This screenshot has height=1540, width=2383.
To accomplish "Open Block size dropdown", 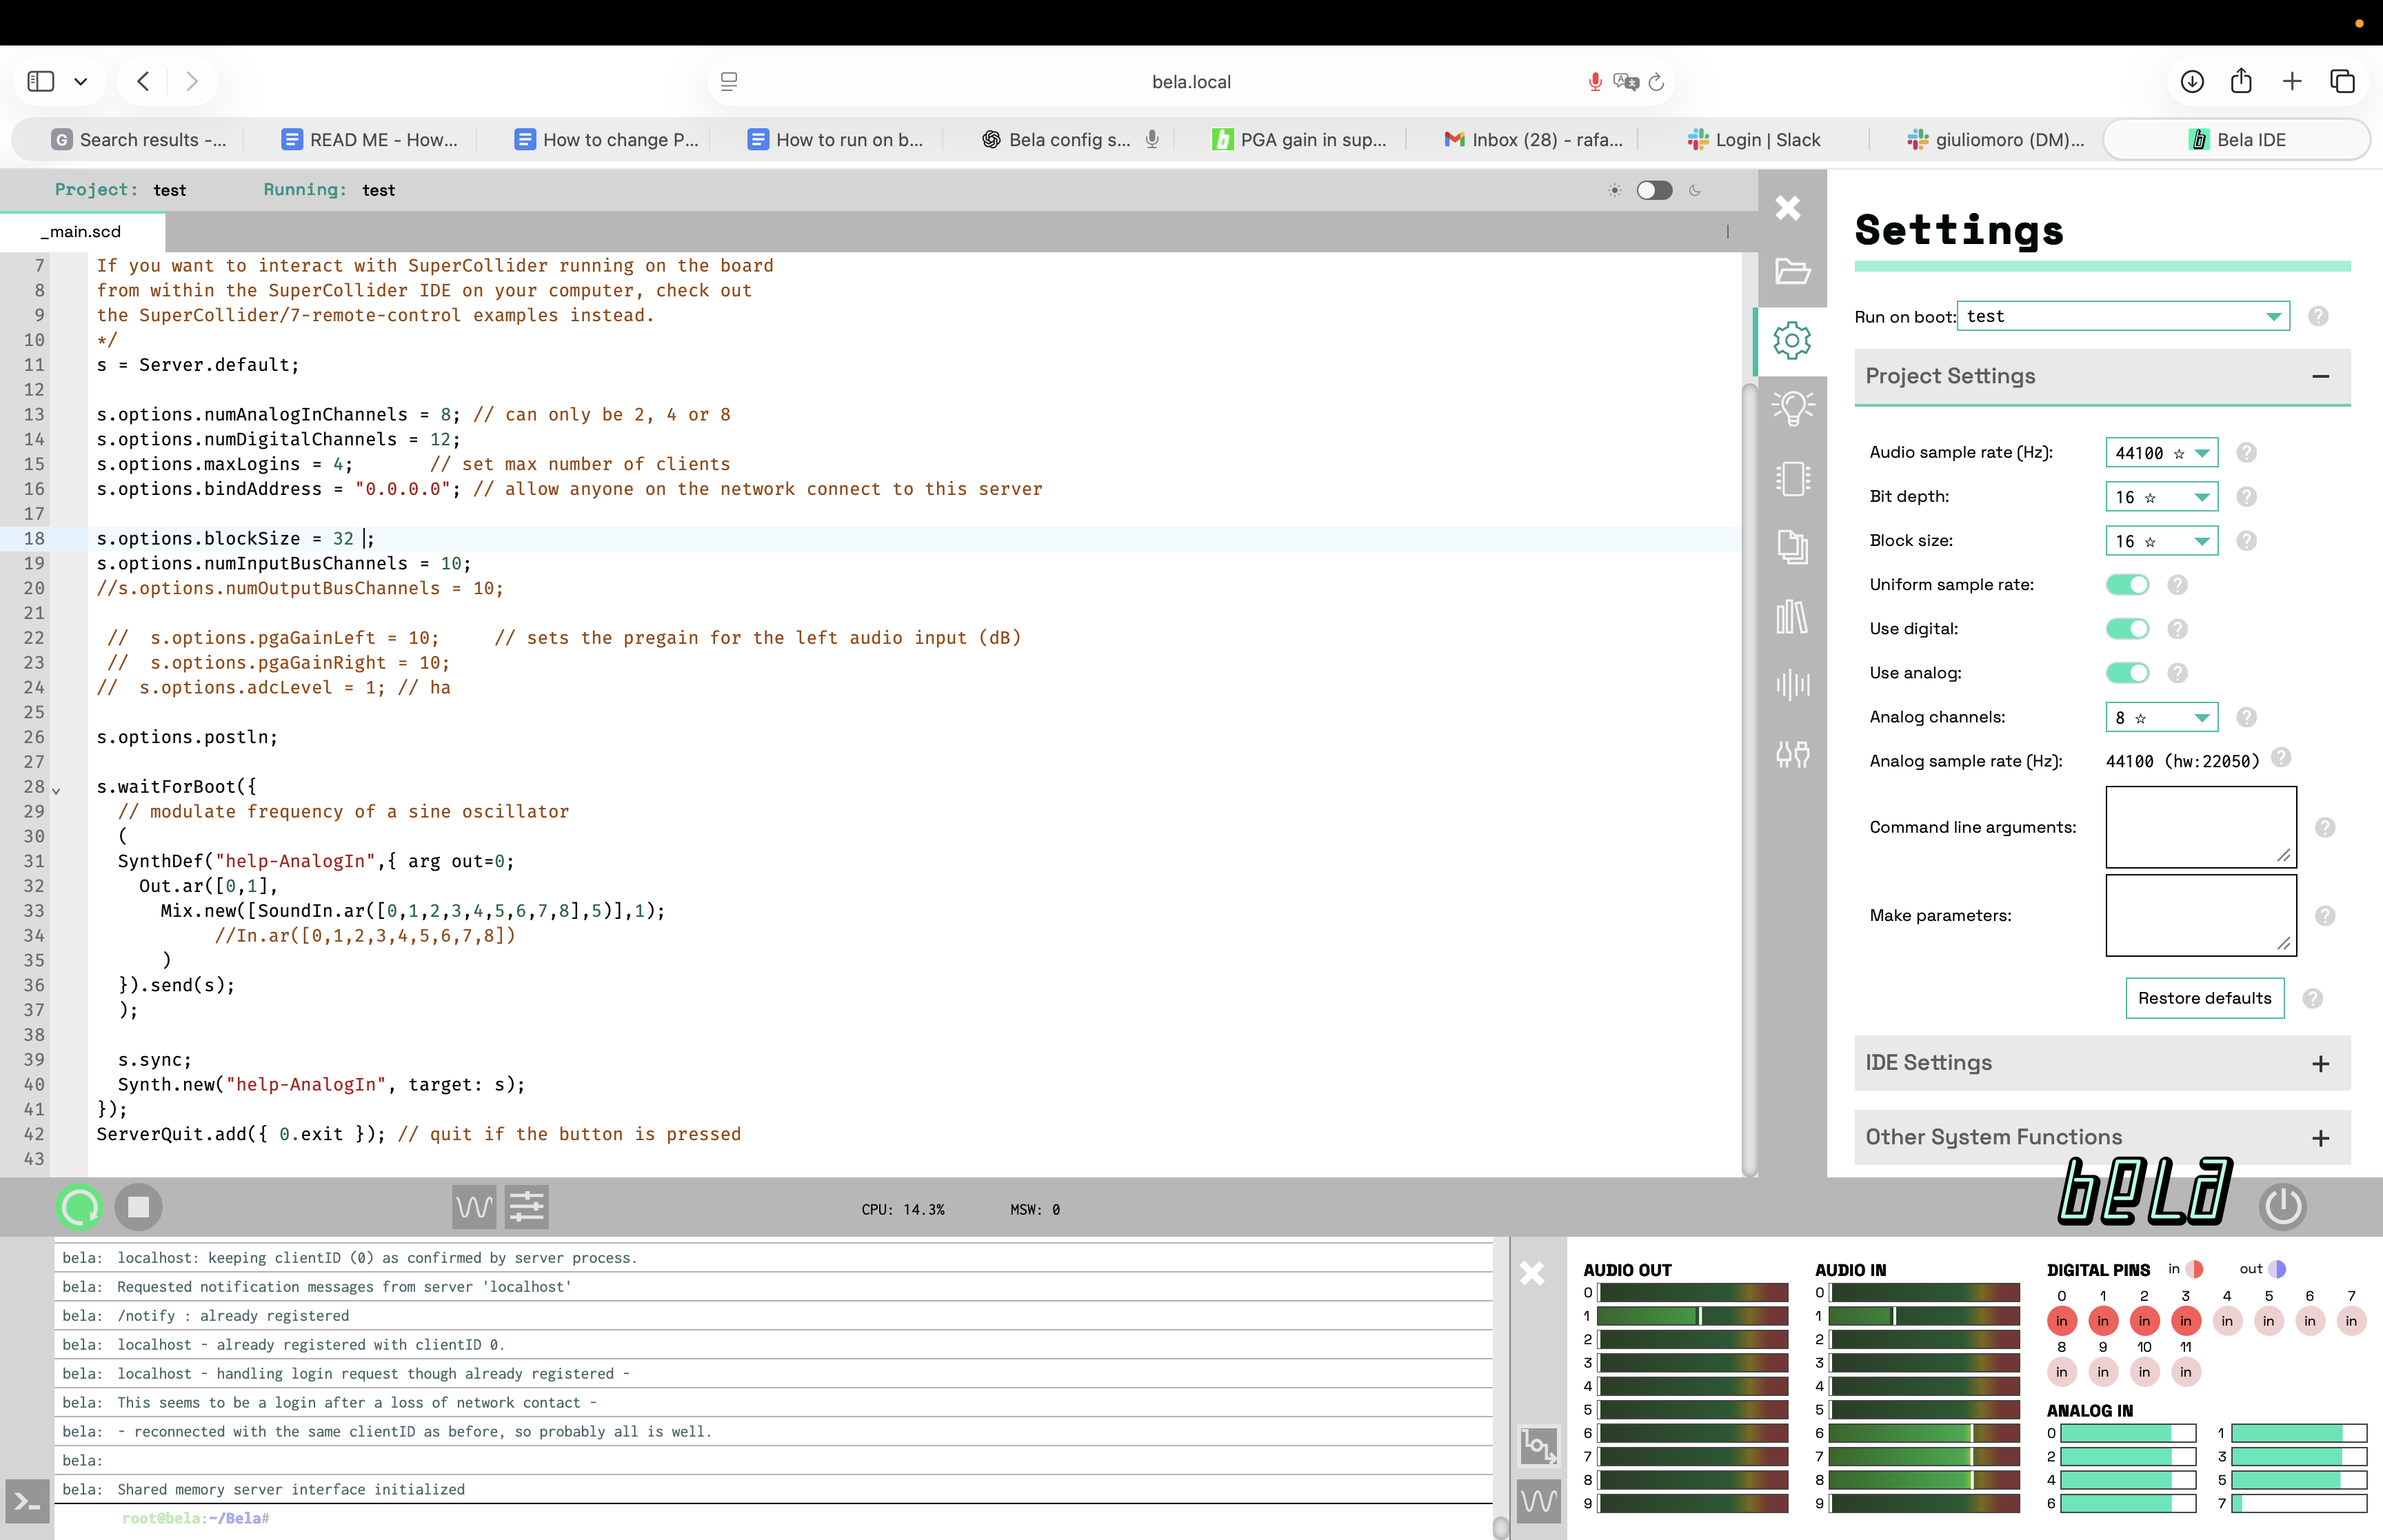I will 2161,540.
